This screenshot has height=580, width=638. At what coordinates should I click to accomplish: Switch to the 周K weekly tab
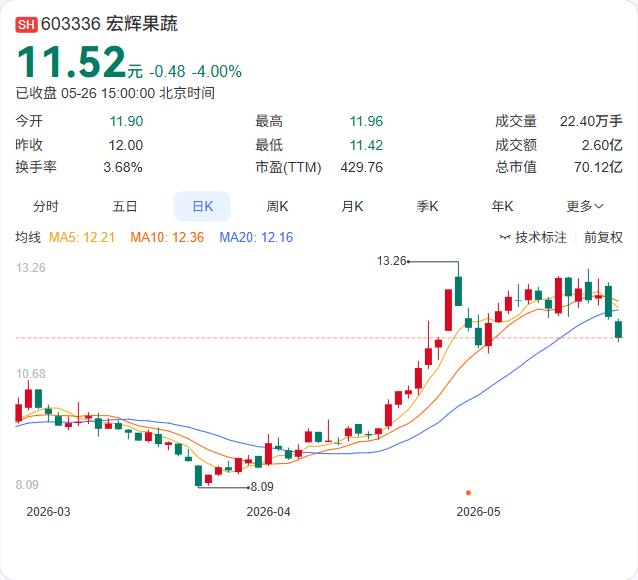tap(277, 206)
